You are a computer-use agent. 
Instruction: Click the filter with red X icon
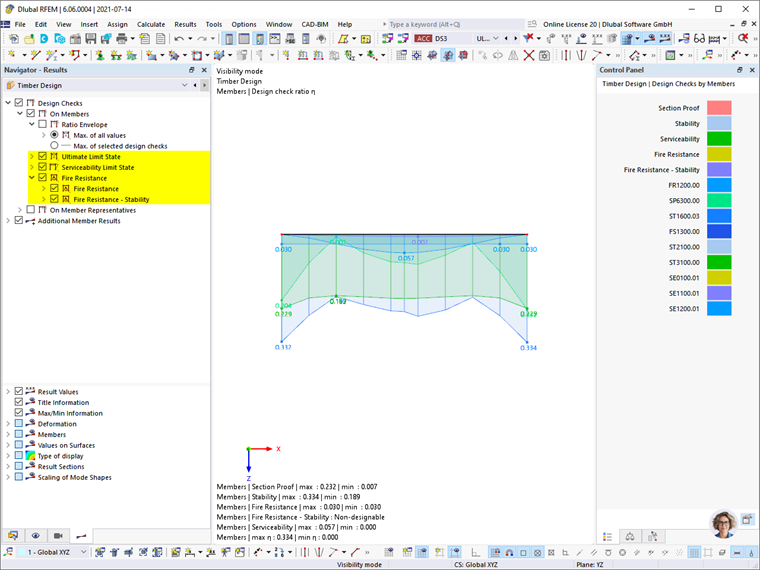(529, 39)
